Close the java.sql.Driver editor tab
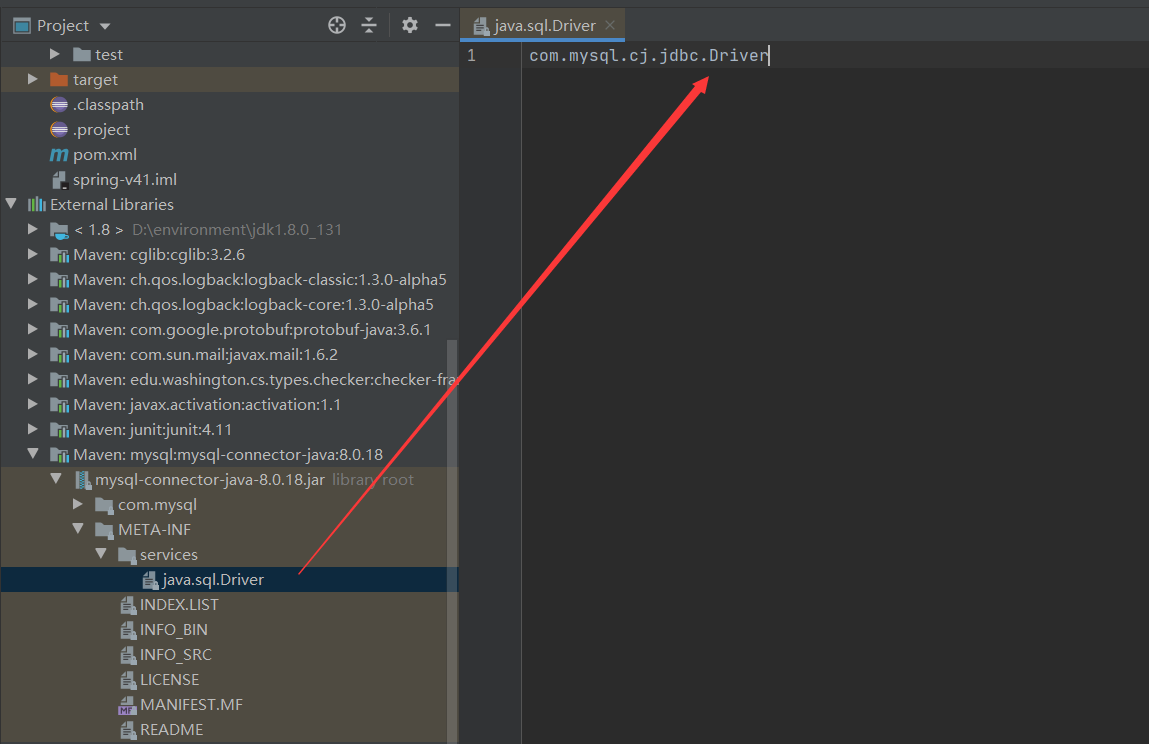1149x744 pixels. click(610, 25)
